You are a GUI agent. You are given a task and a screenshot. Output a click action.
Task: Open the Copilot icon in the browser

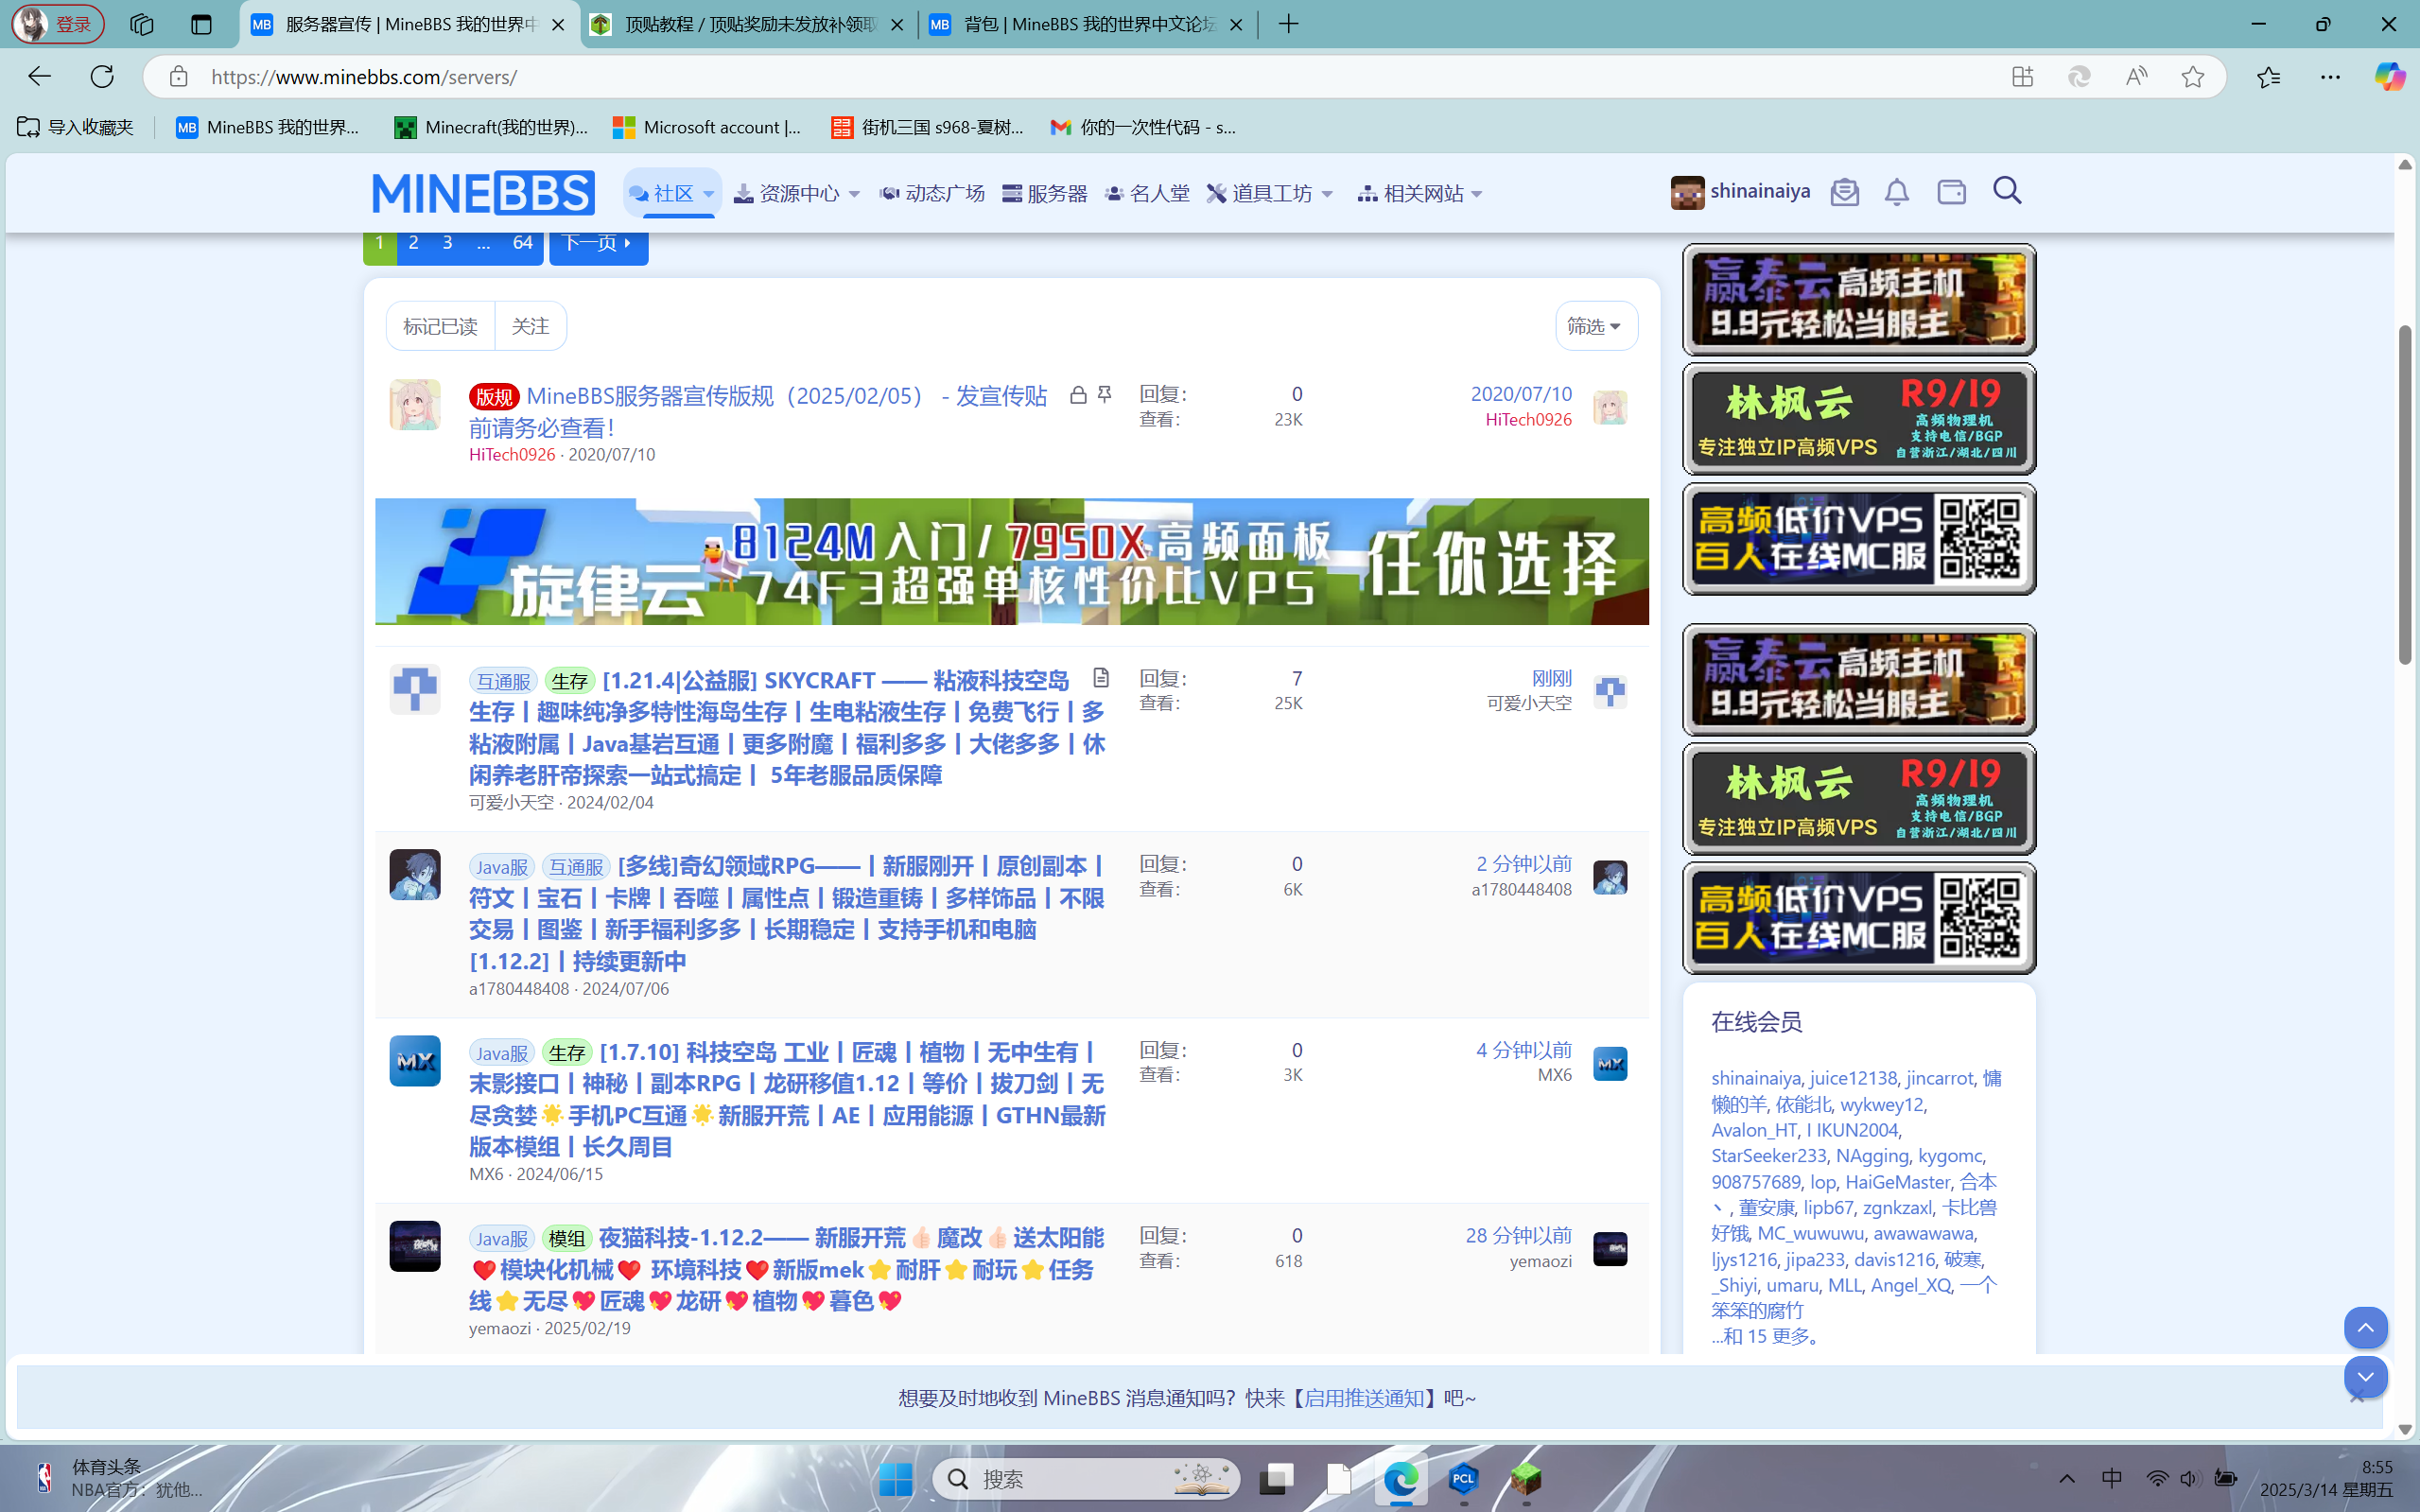[2389, 77]
